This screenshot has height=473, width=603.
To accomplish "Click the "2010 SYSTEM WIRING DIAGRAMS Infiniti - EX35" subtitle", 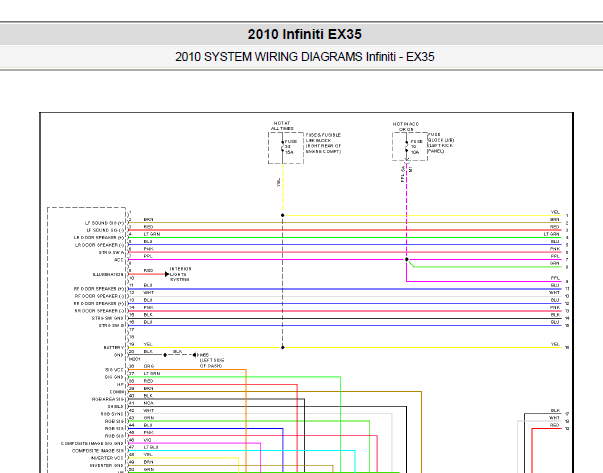I will point(305,57).
